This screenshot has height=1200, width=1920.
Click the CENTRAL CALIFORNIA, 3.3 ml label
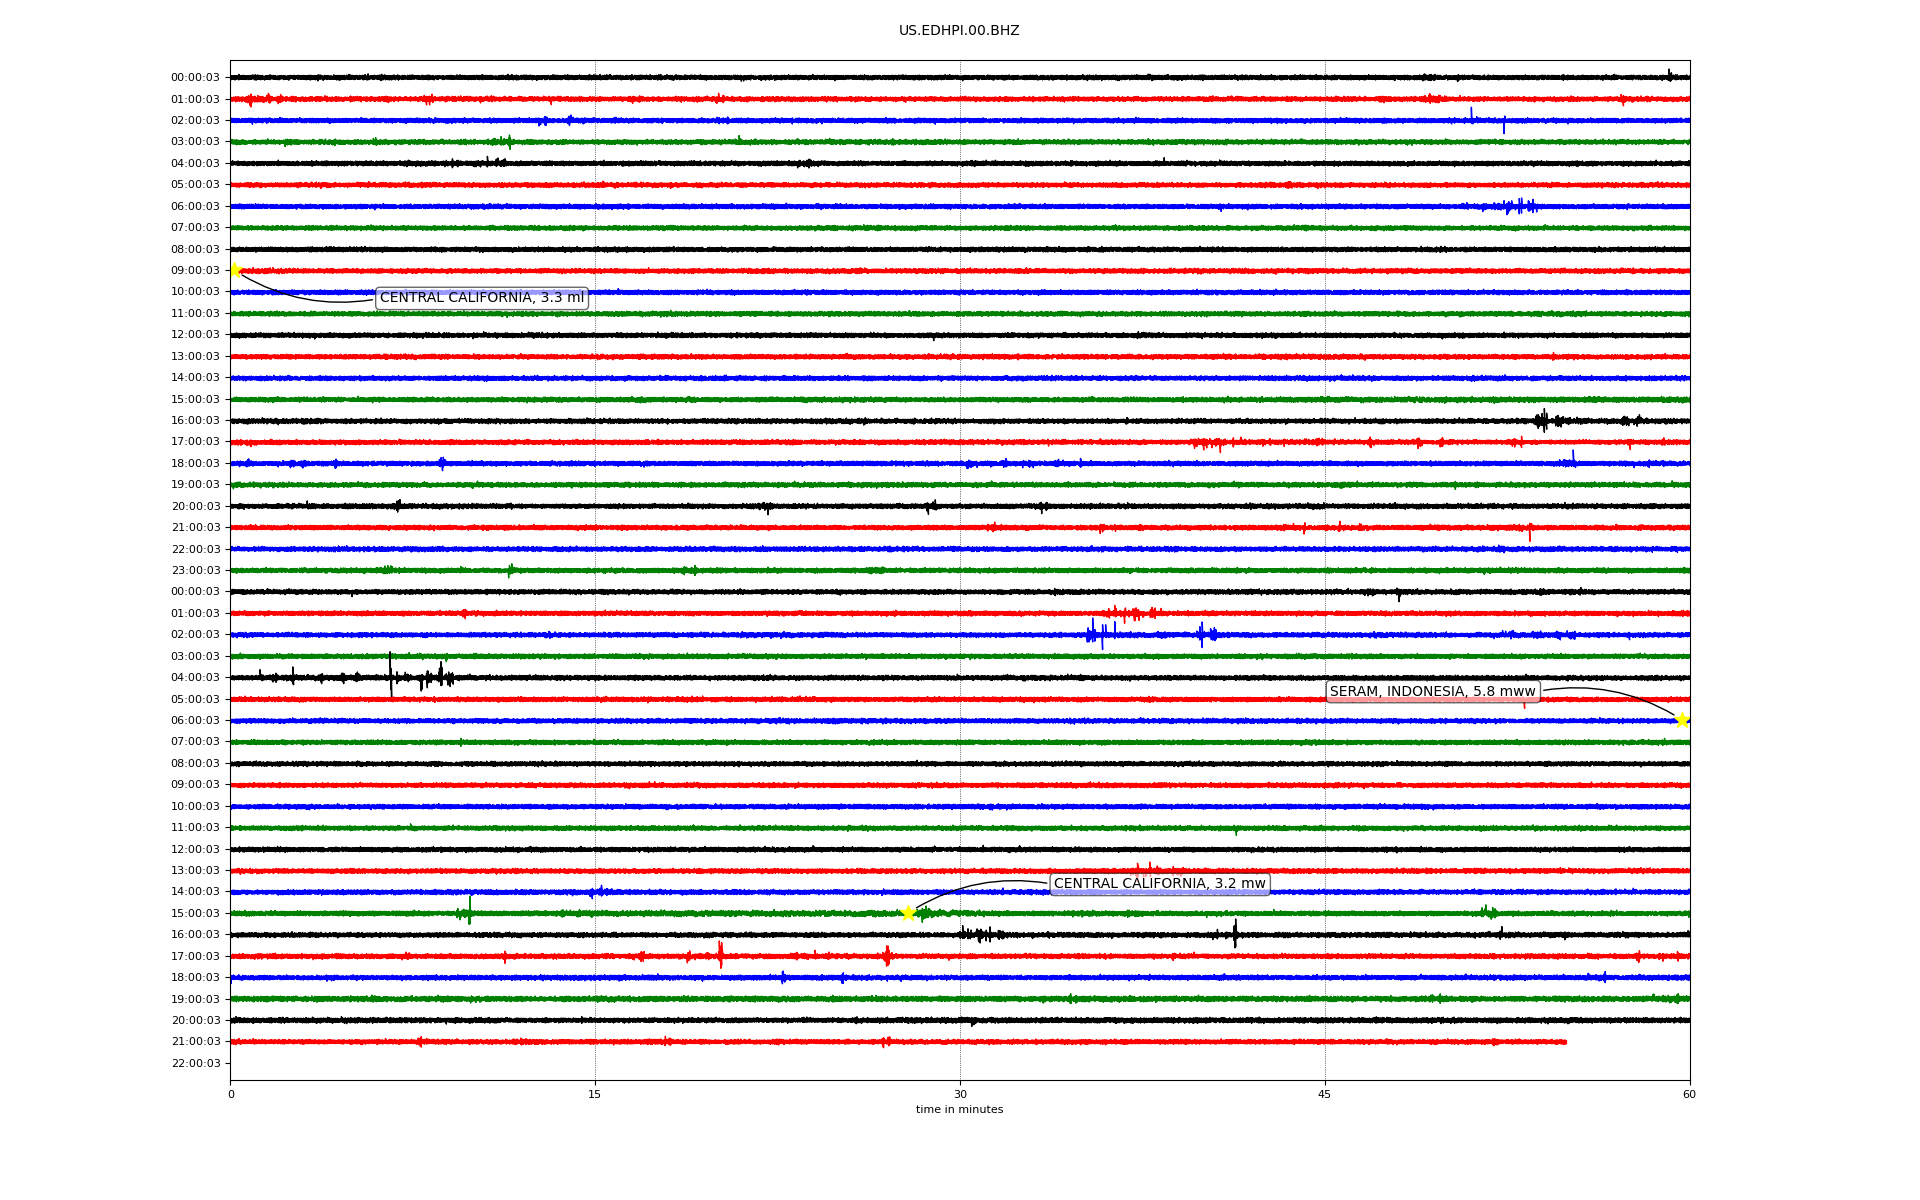pyautogui.click(x=481, y=298)
